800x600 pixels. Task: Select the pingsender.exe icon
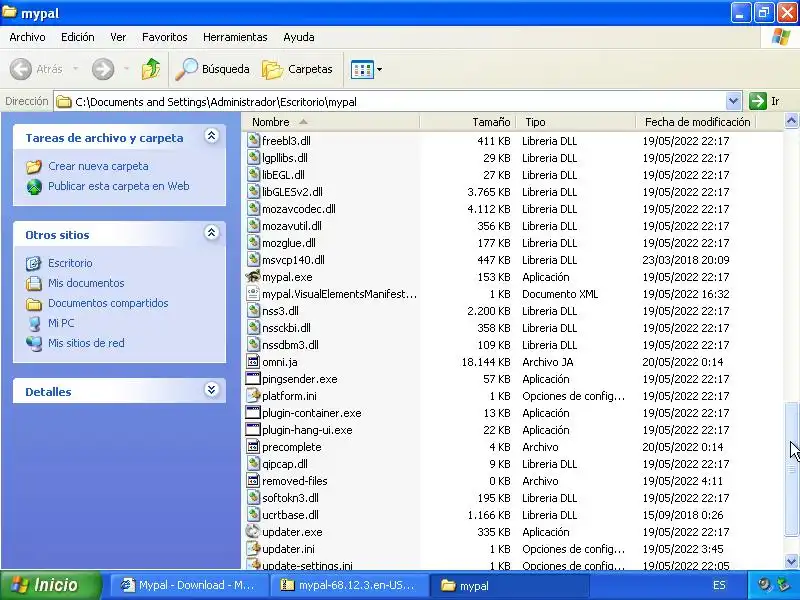point(253,379)
